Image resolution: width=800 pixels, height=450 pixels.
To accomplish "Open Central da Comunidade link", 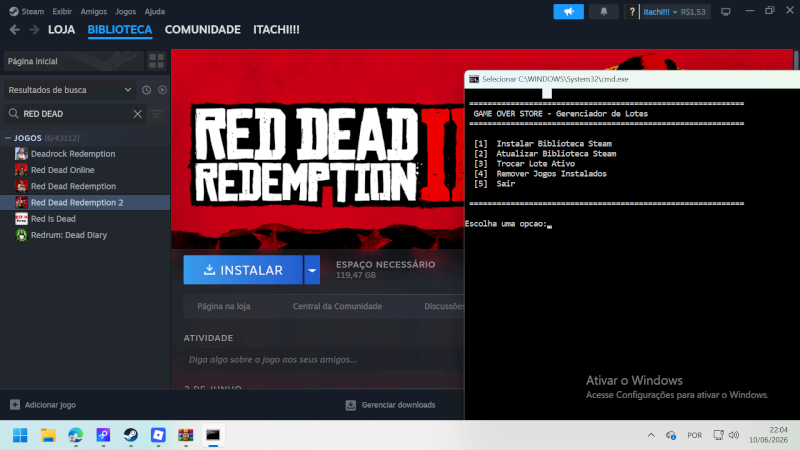I will pos(337,306).
